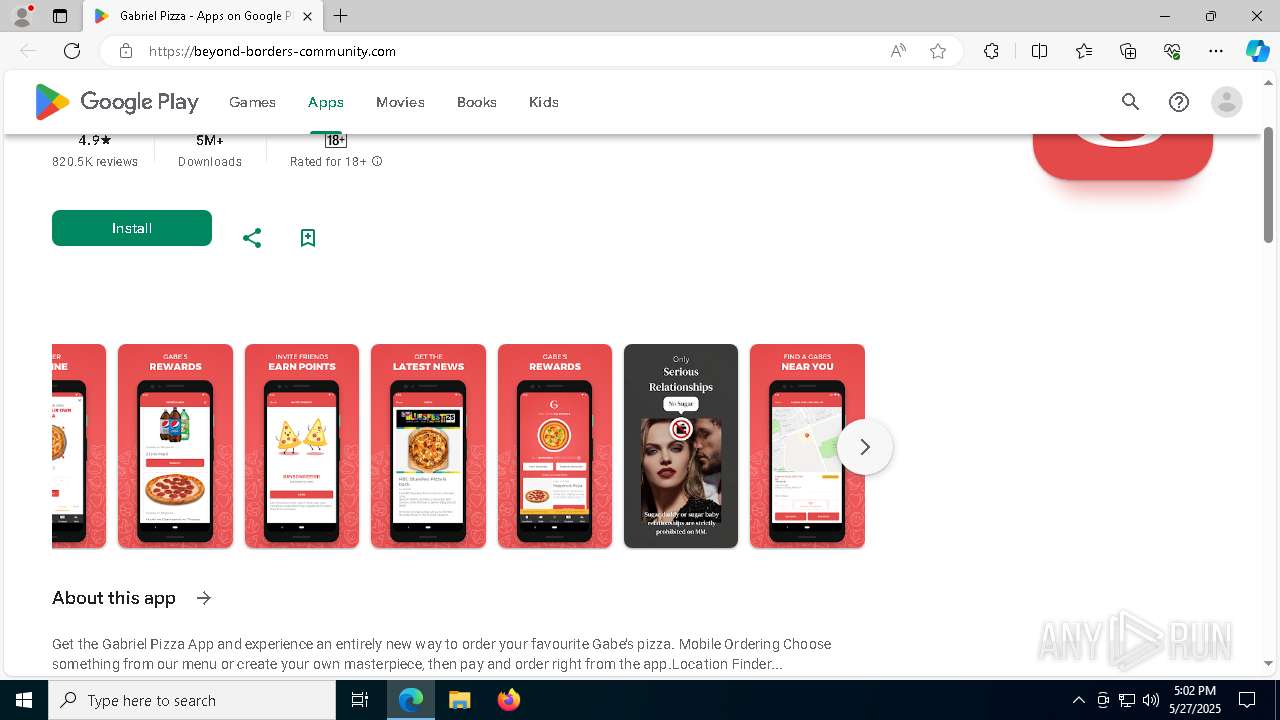1280x720 pixels.
Task: Open Invite Friends Earn Points screenshot
Action: (301, 446)
